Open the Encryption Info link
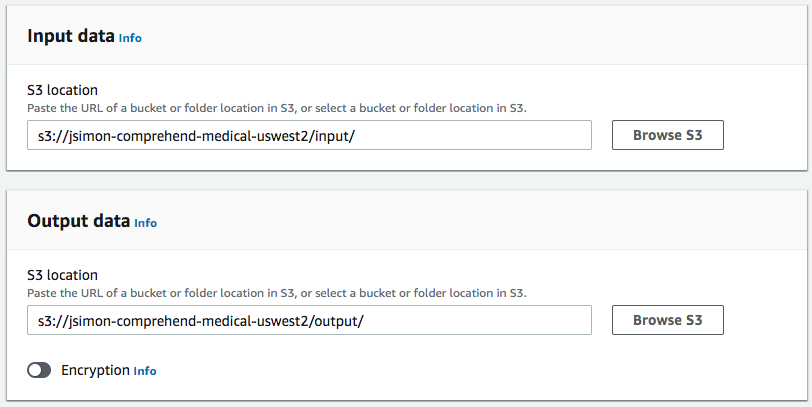This screenshot has height=407, width=812. tap(145, 371)
